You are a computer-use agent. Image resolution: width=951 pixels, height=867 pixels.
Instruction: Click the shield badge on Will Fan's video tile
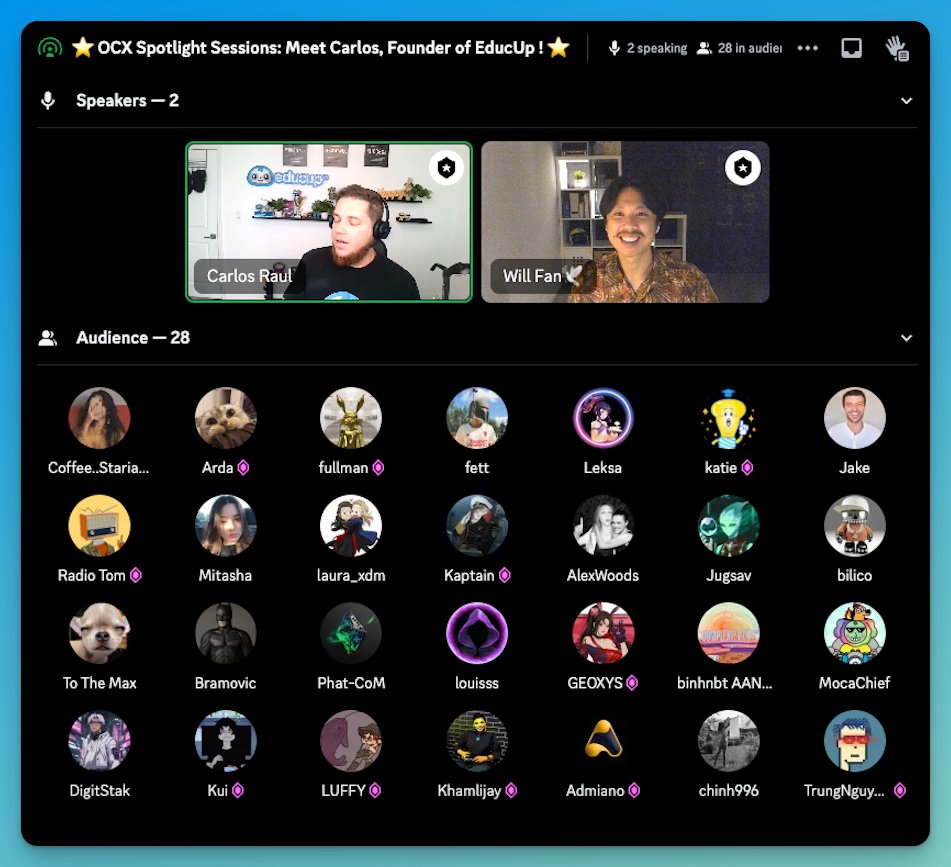tap(741, 168)
